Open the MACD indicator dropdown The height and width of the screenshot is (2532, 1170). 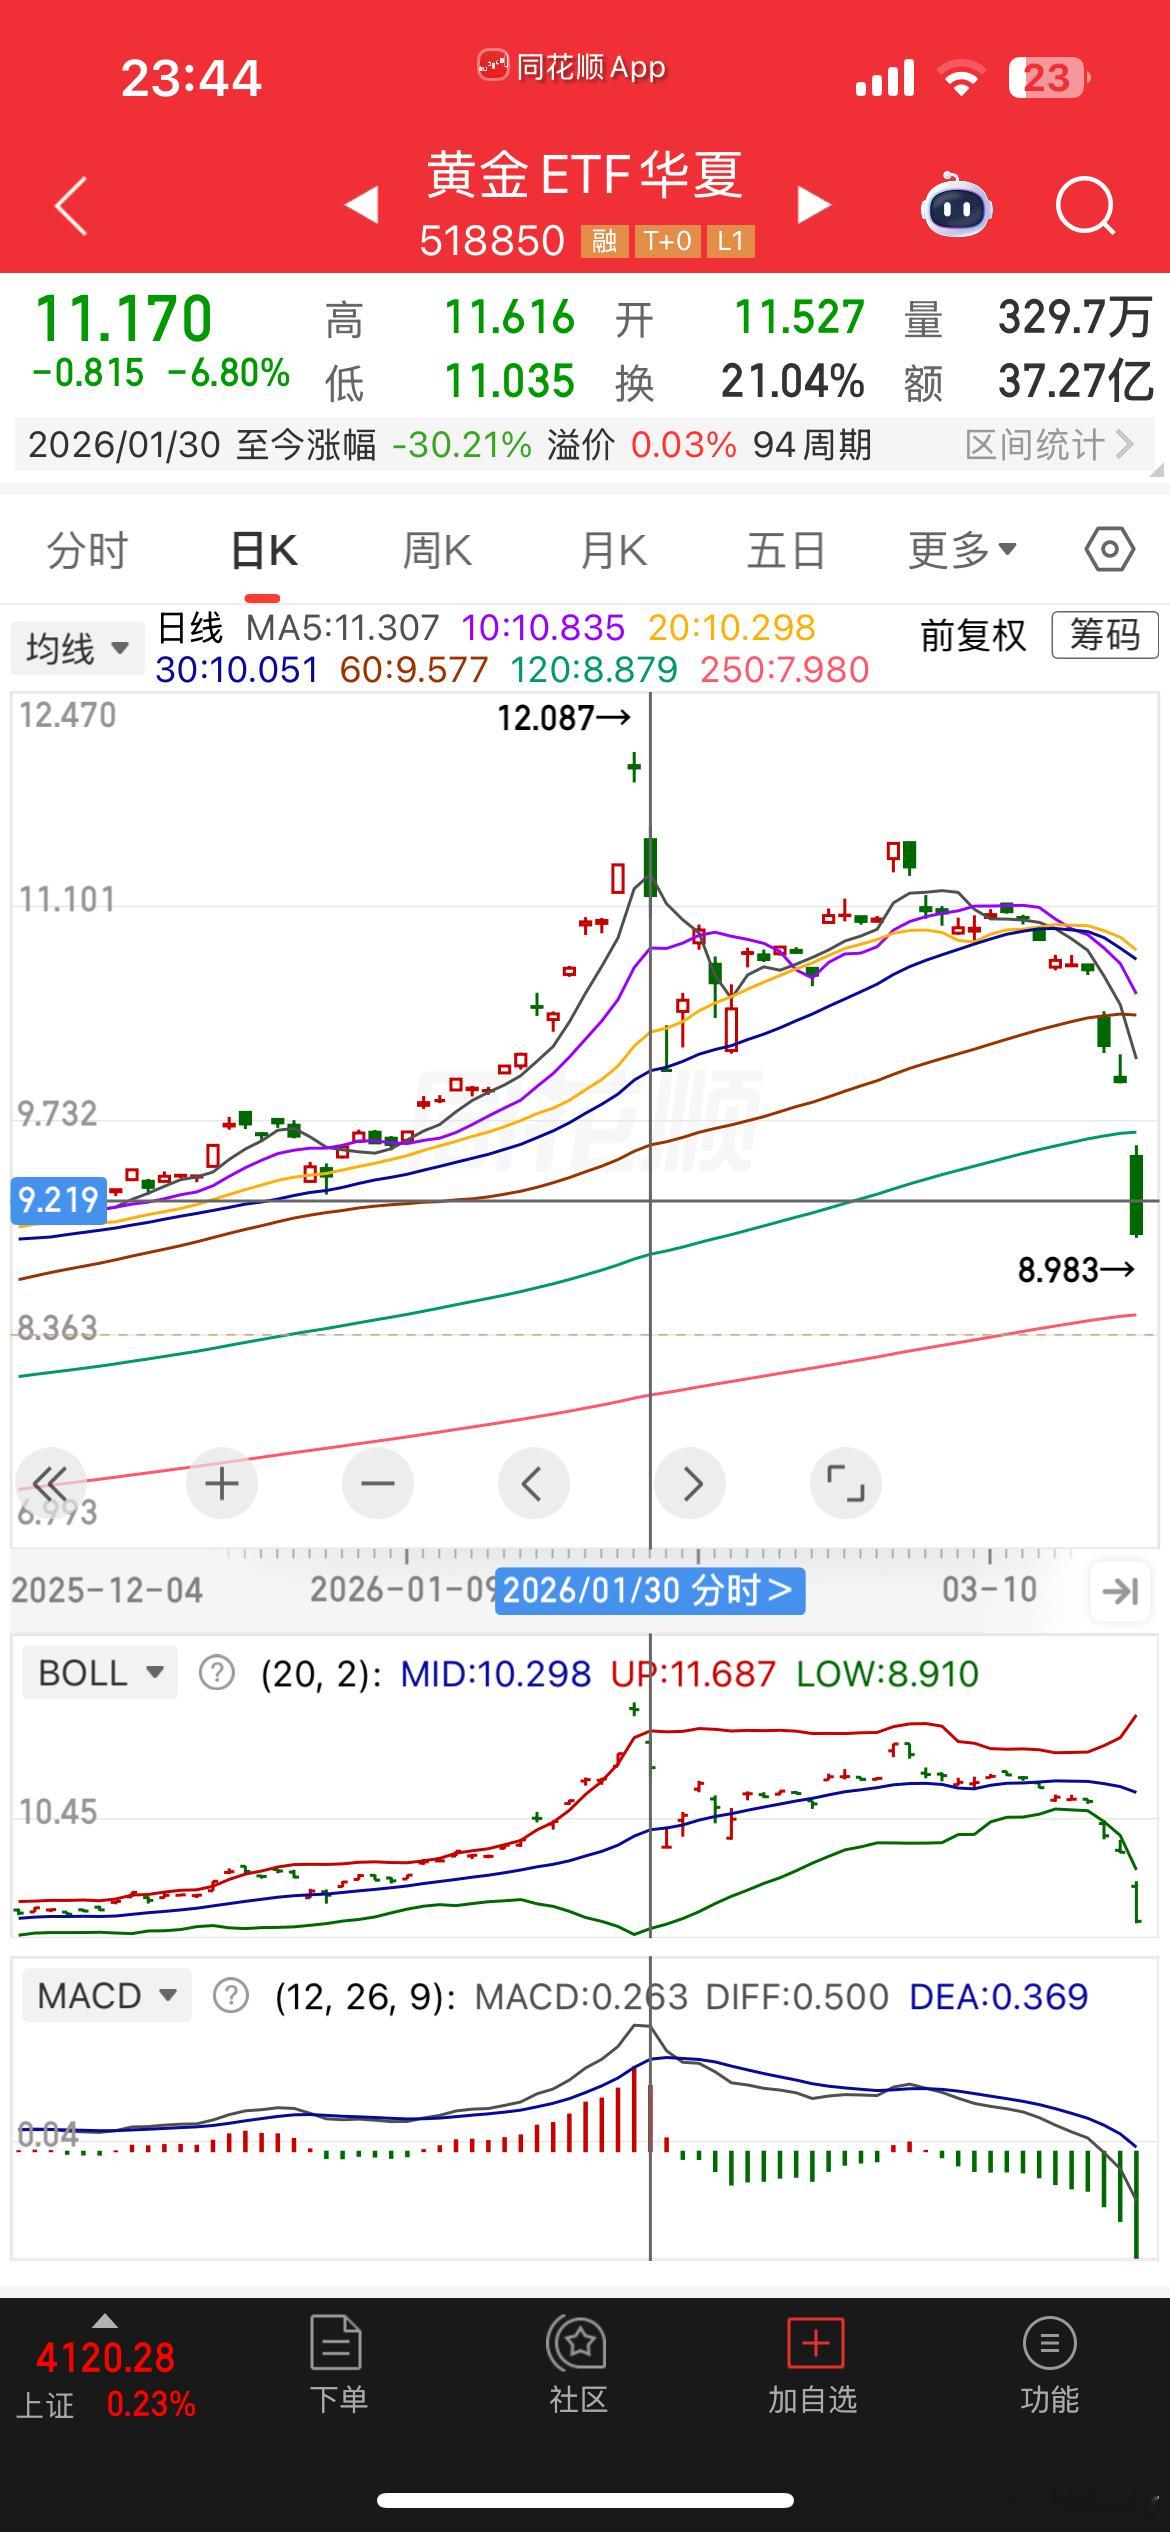(x=107, y=1996)
